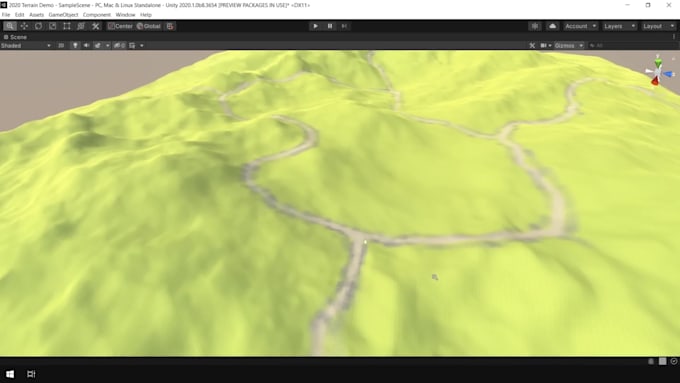Expand the scene effects options arrow
Viewport: 680px width, 383px height.
pos(108,46)
